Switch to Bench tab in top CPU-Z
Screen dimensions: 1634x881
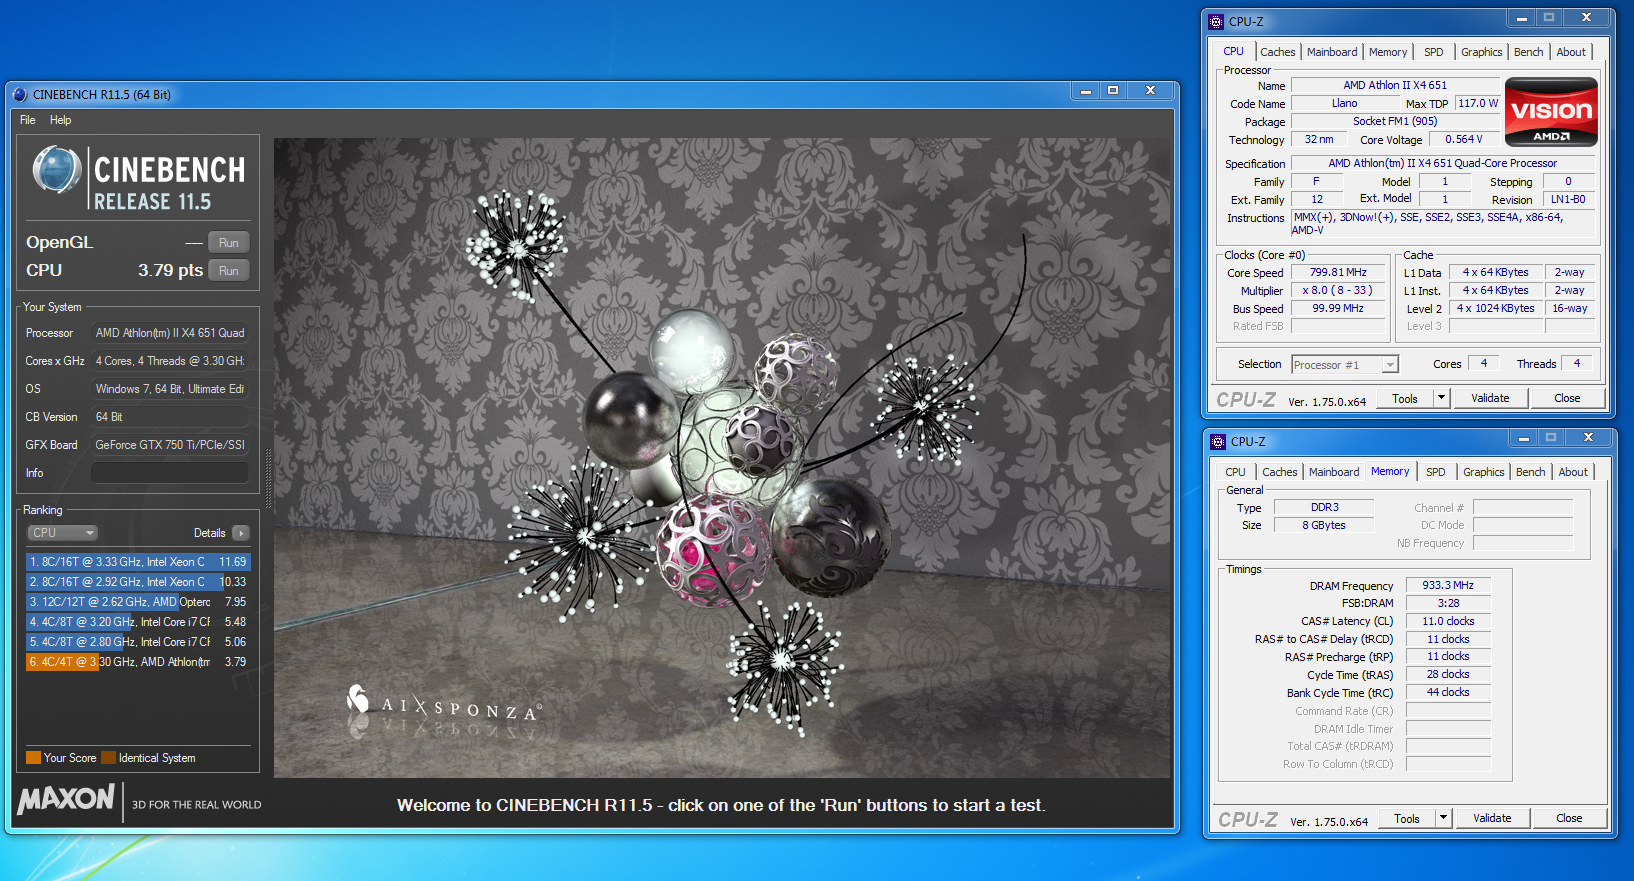tap(1528, 52)
